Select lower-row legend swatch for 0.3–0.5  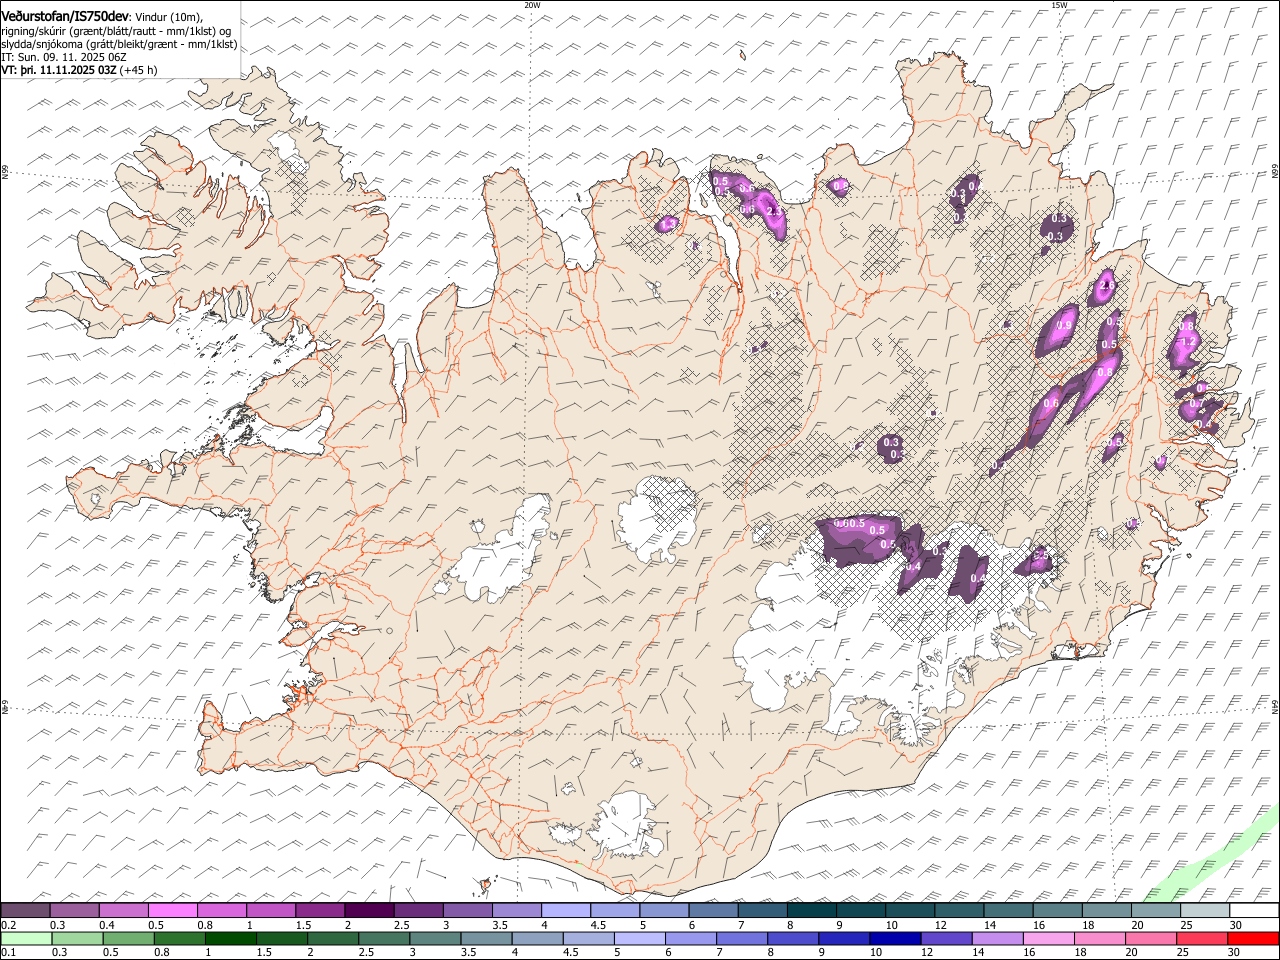point(78,939)
